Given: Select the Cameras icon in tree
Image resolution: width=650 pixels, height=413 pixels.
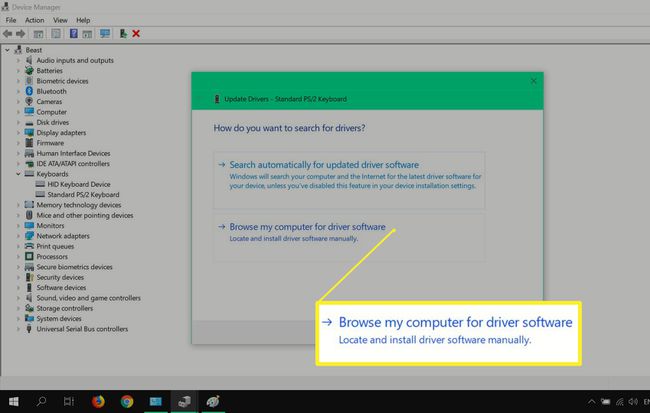Looking at the screenshot, I should pyautogui.click(x=29, y=102).
